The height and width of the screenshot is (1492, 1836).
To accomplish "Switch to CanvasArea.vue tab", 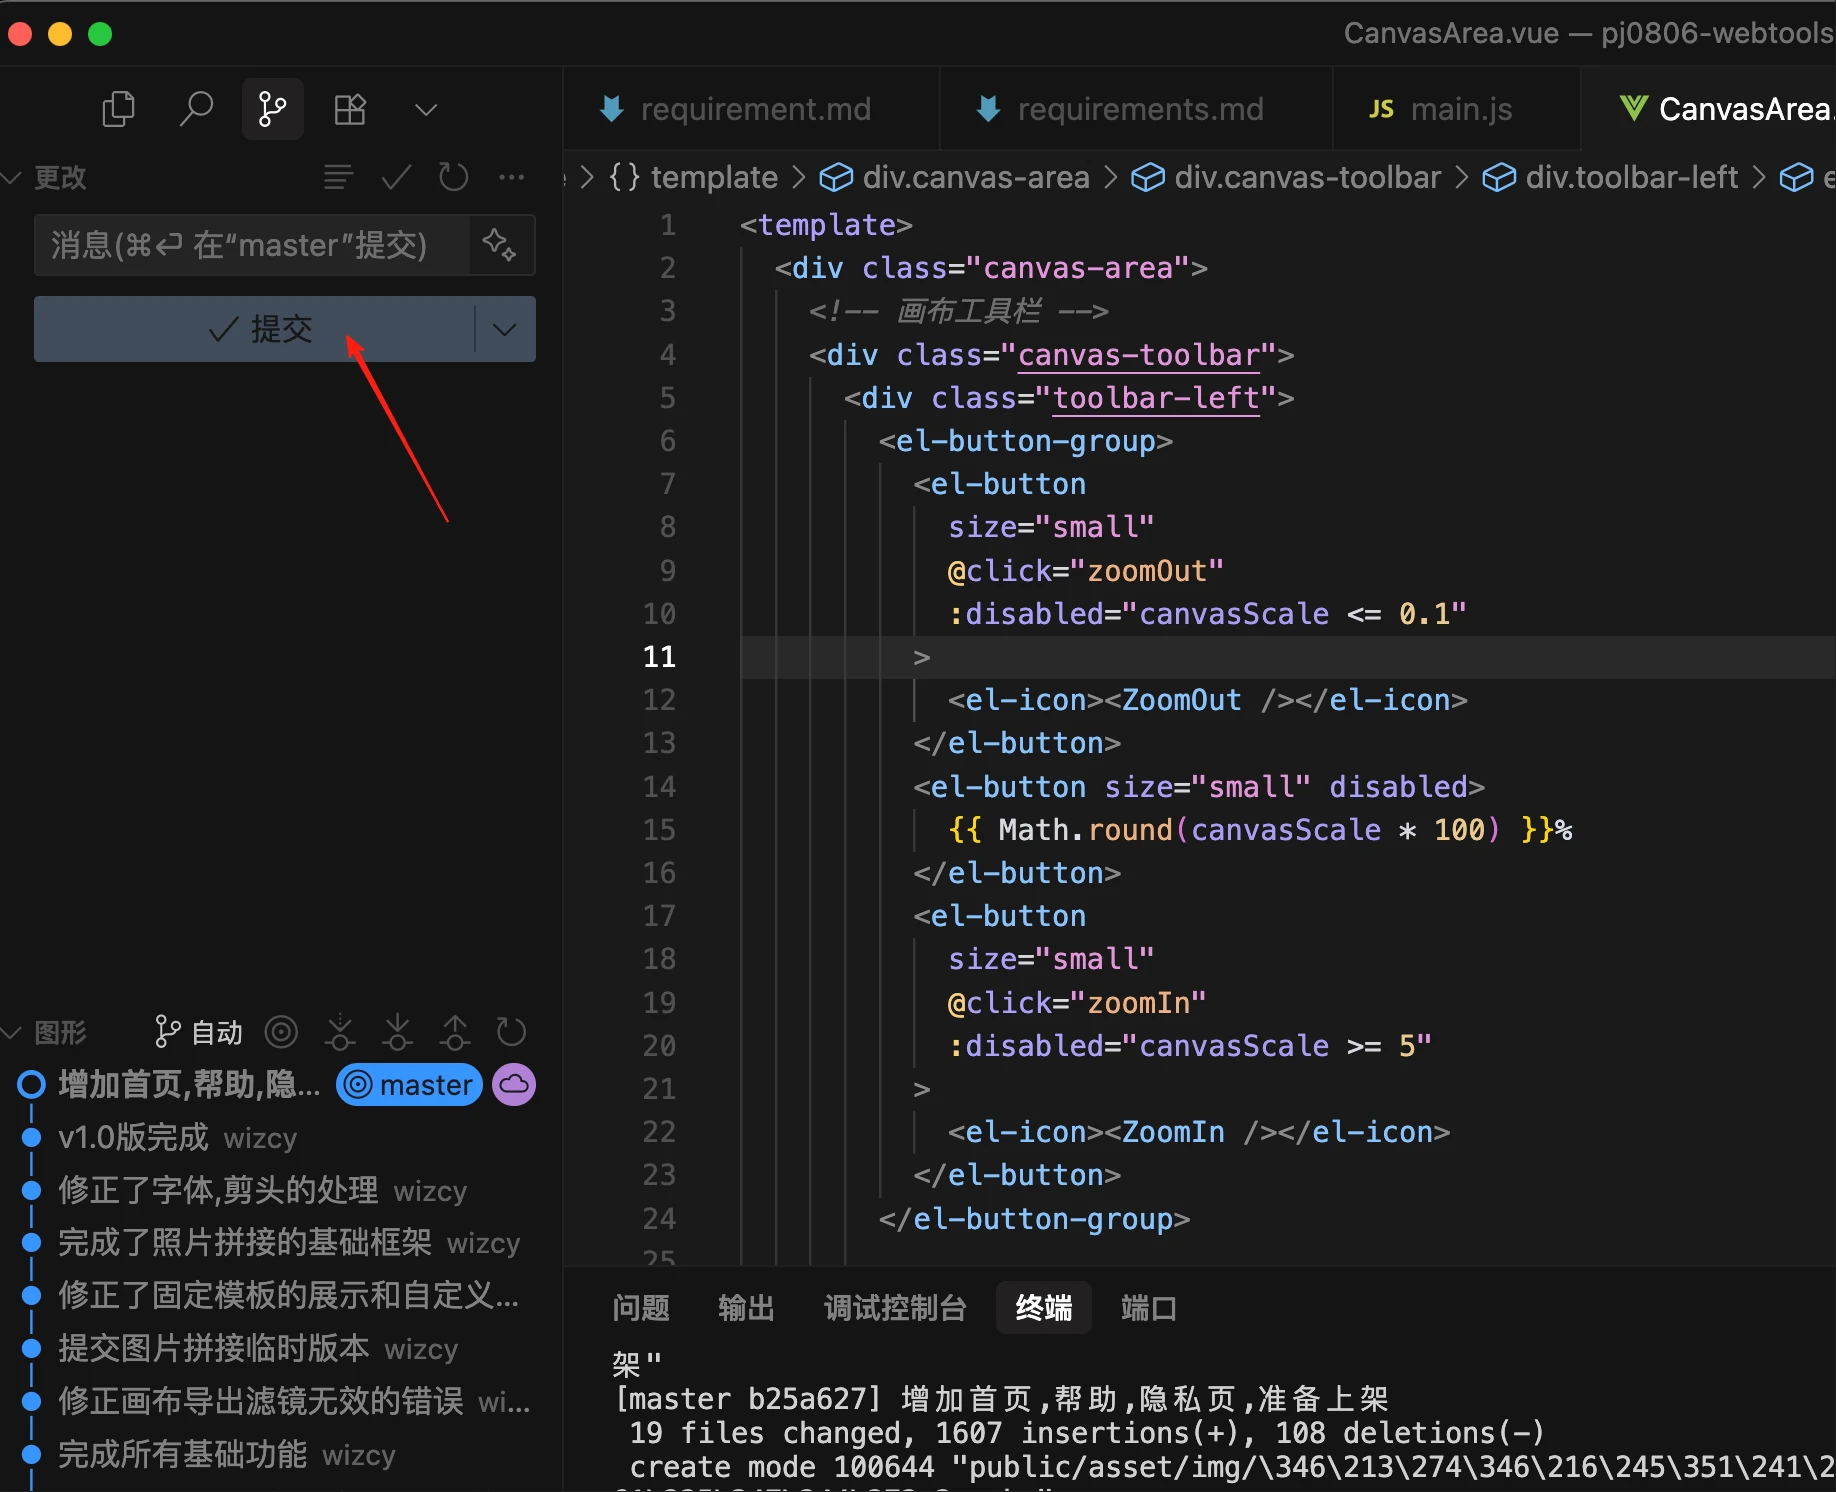I will (1709, 109).
